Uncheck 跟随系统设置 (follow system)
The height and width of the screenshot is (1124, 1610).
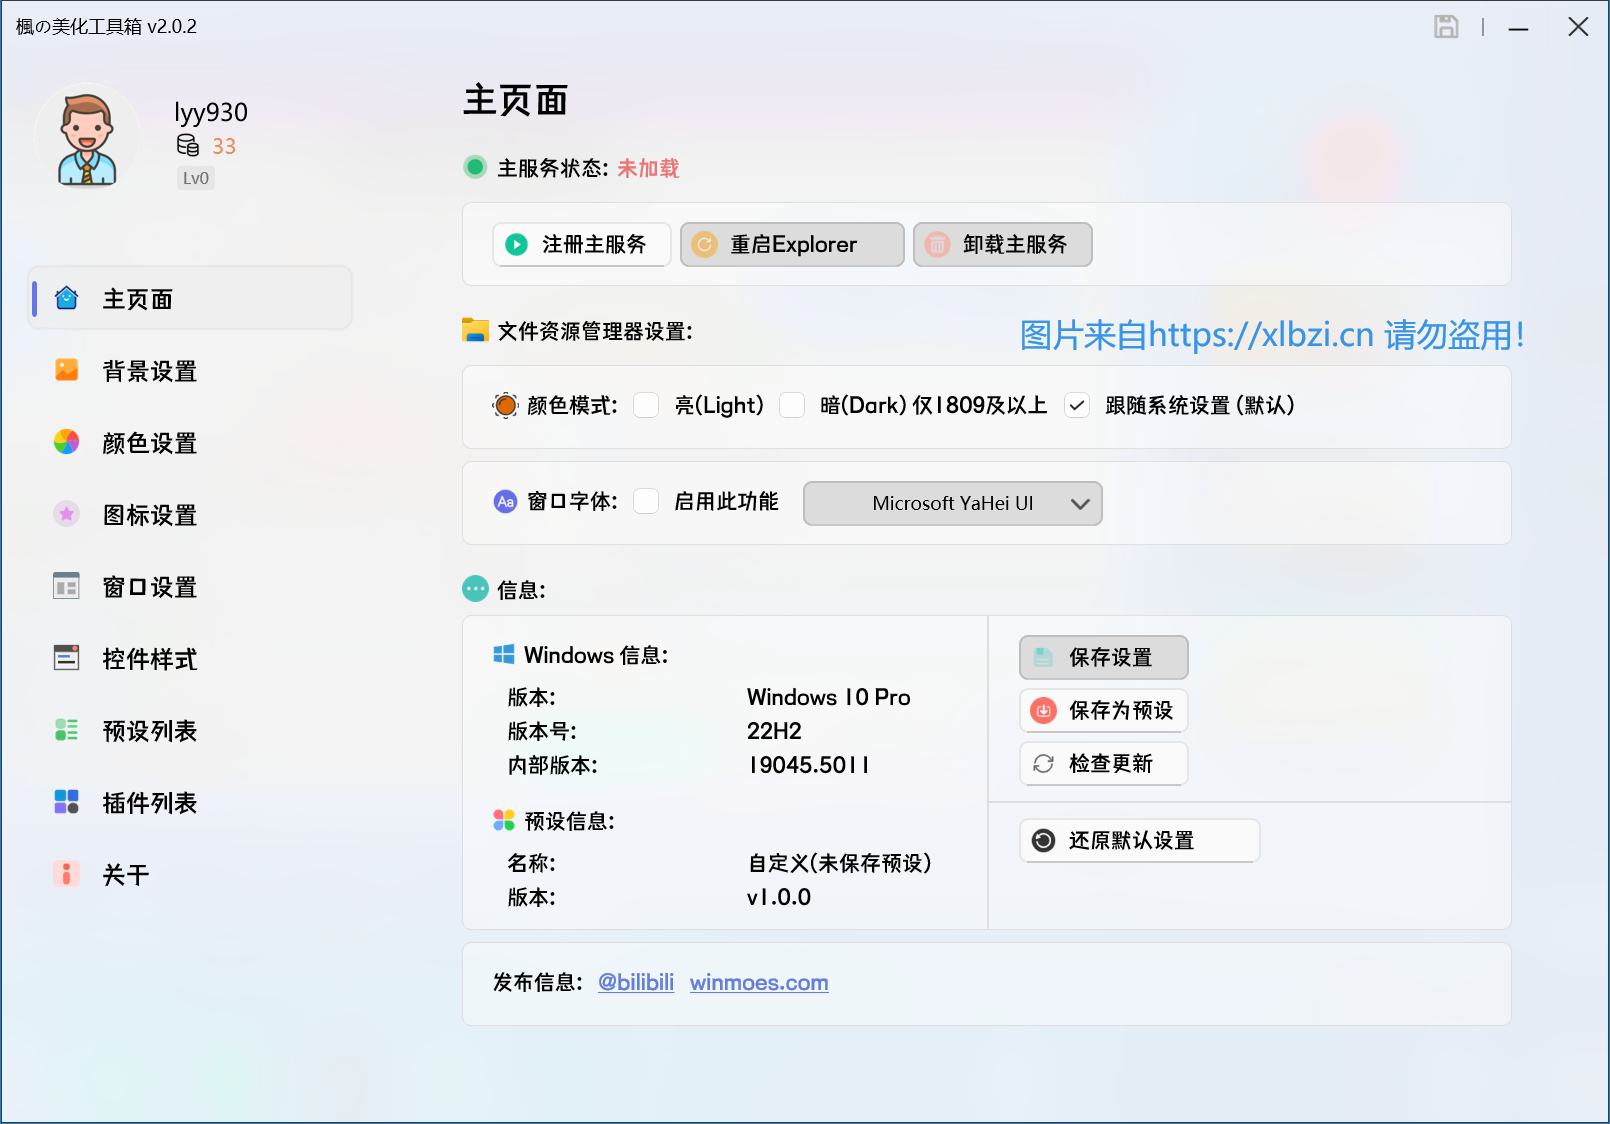click(1076, 405)
